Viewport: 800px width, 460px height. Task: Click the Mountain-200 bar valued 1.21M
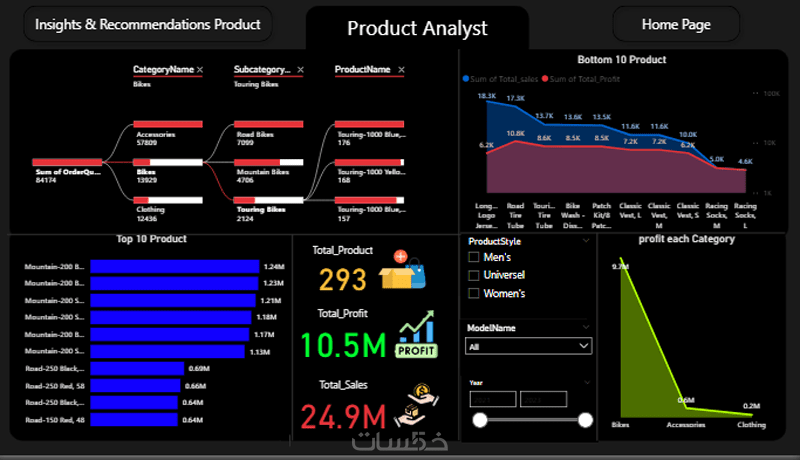point(173,300)
